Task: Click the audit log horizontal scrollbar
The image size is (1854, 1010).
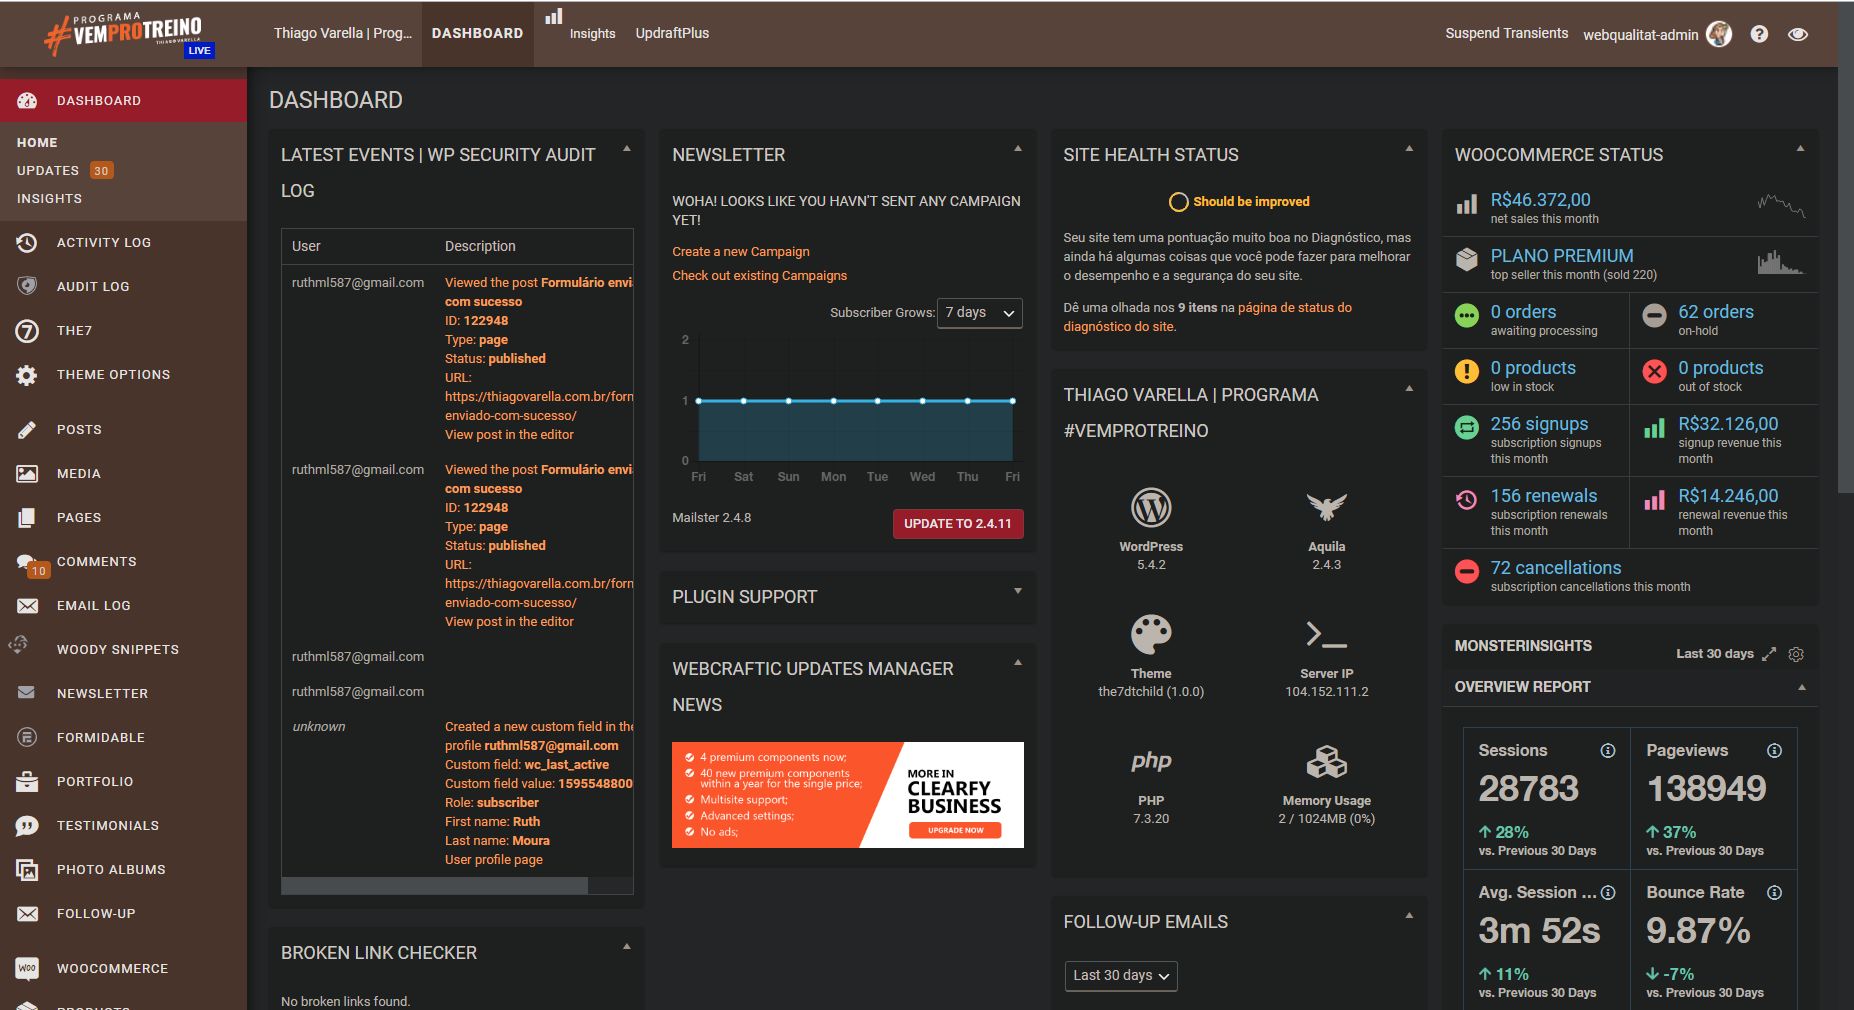Action: 435,886
